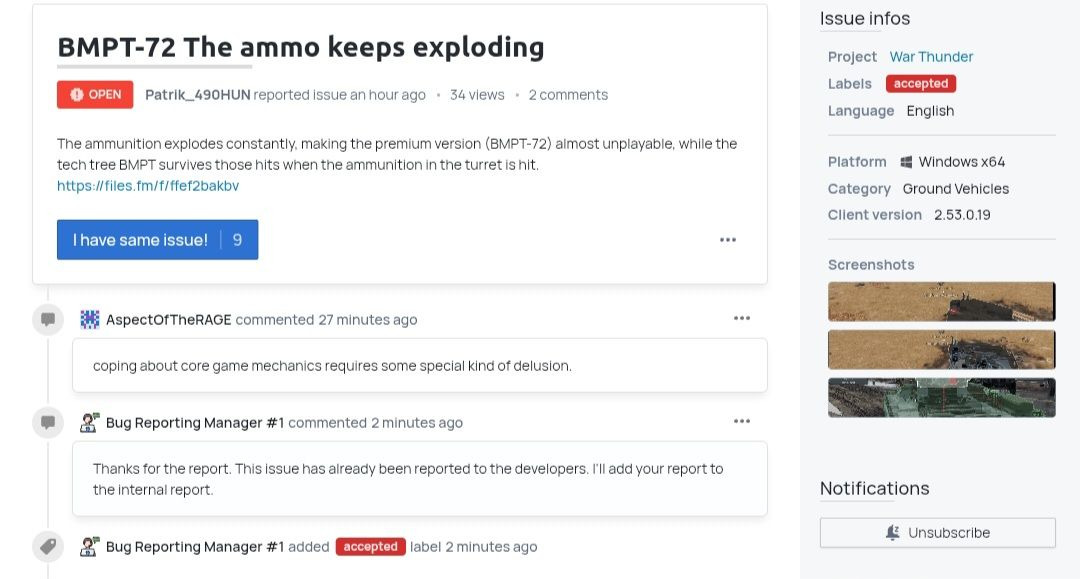
Task: Open the second screenshot thumbnail
Action: (x=941, y=350)
